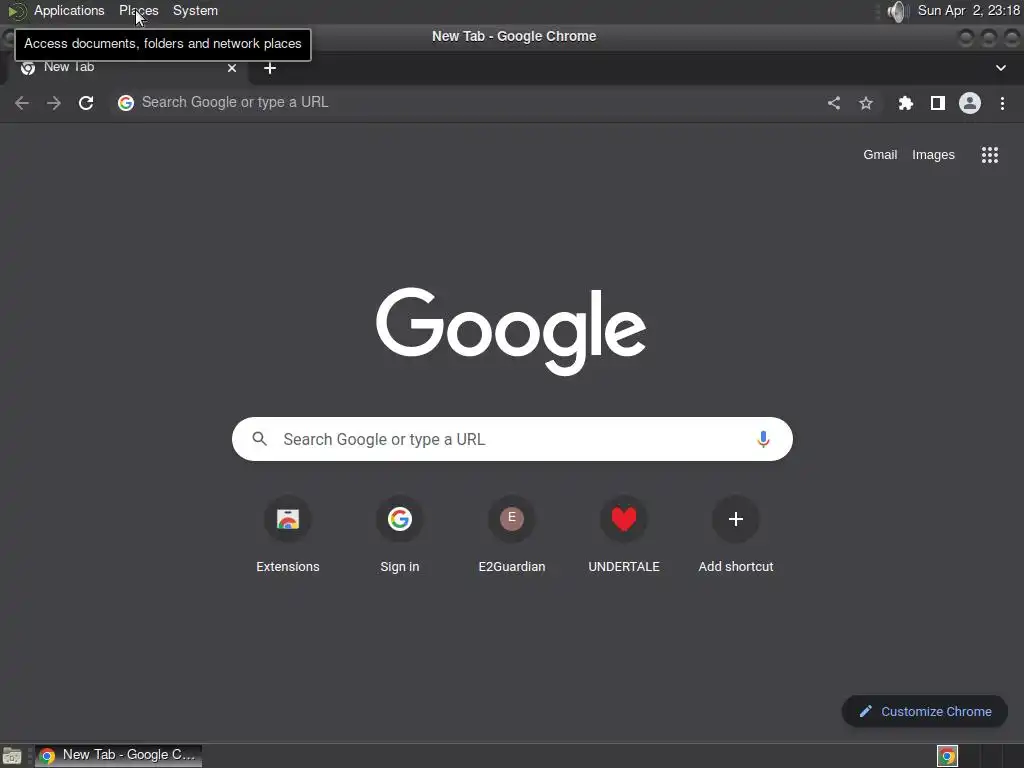Open the Images link
Image resolution: width=1024 pixels, height=768 pixels.
pyautogui.click(x=933, y=155)
